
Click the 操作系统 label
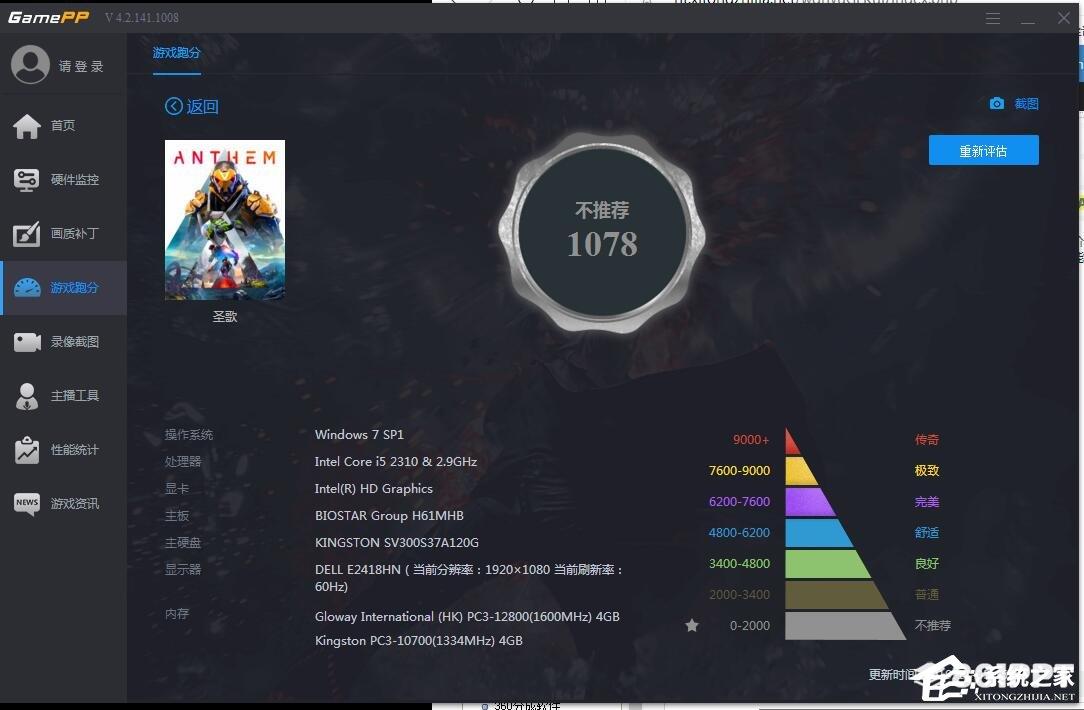pos(189,435)
